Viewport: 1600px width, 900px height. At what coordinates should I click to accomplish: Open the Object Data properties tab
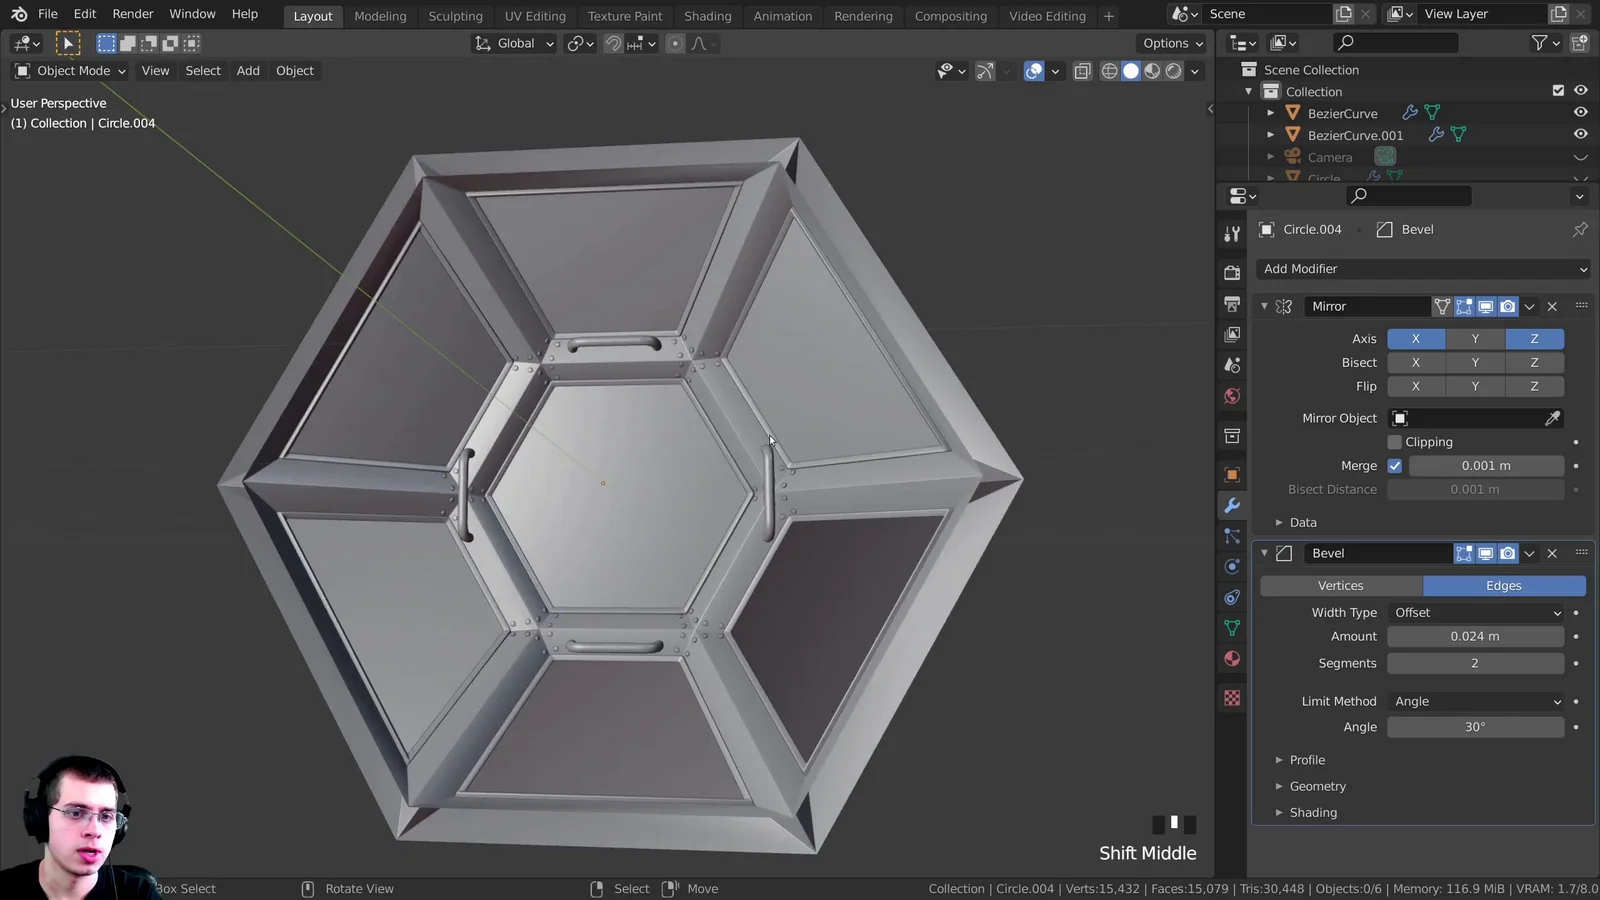(1232, 628)
